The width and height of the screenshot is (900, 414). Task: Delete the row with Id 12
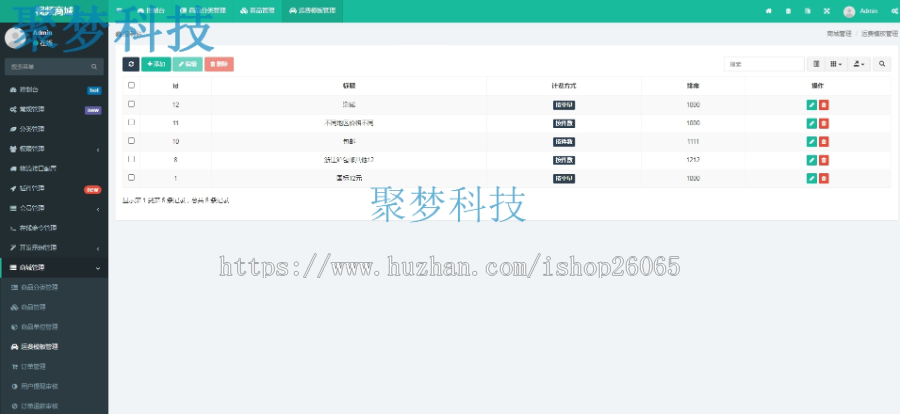(x=824, y=105)
